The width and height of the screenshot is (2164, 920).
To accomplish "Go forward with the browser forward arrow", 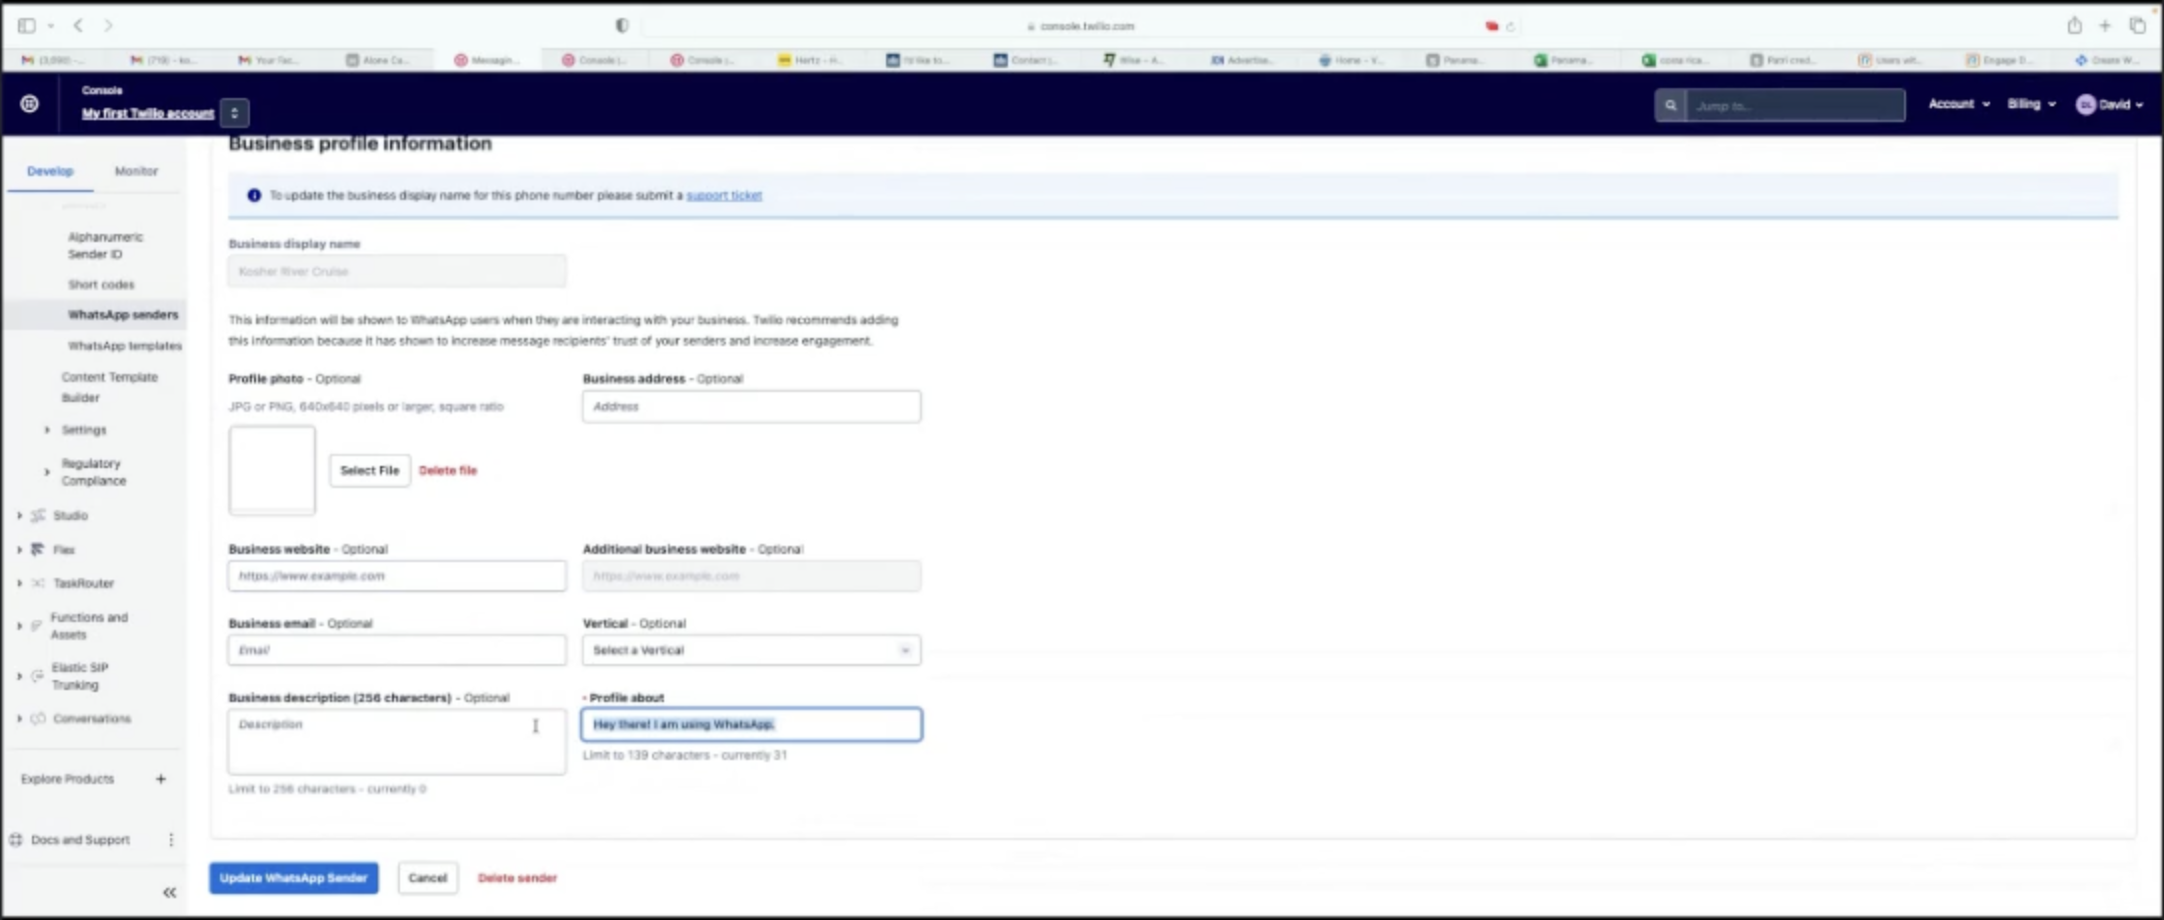I will coord(108,25).
